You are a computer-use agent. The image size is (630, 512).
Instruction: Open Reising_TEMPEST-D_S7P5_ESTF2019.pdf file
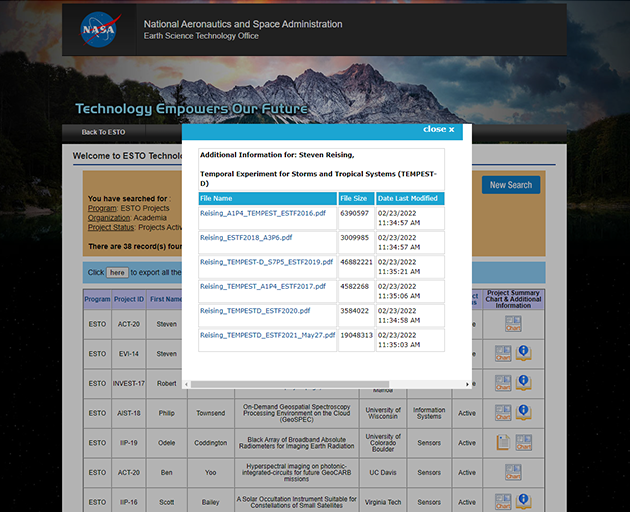266,262
